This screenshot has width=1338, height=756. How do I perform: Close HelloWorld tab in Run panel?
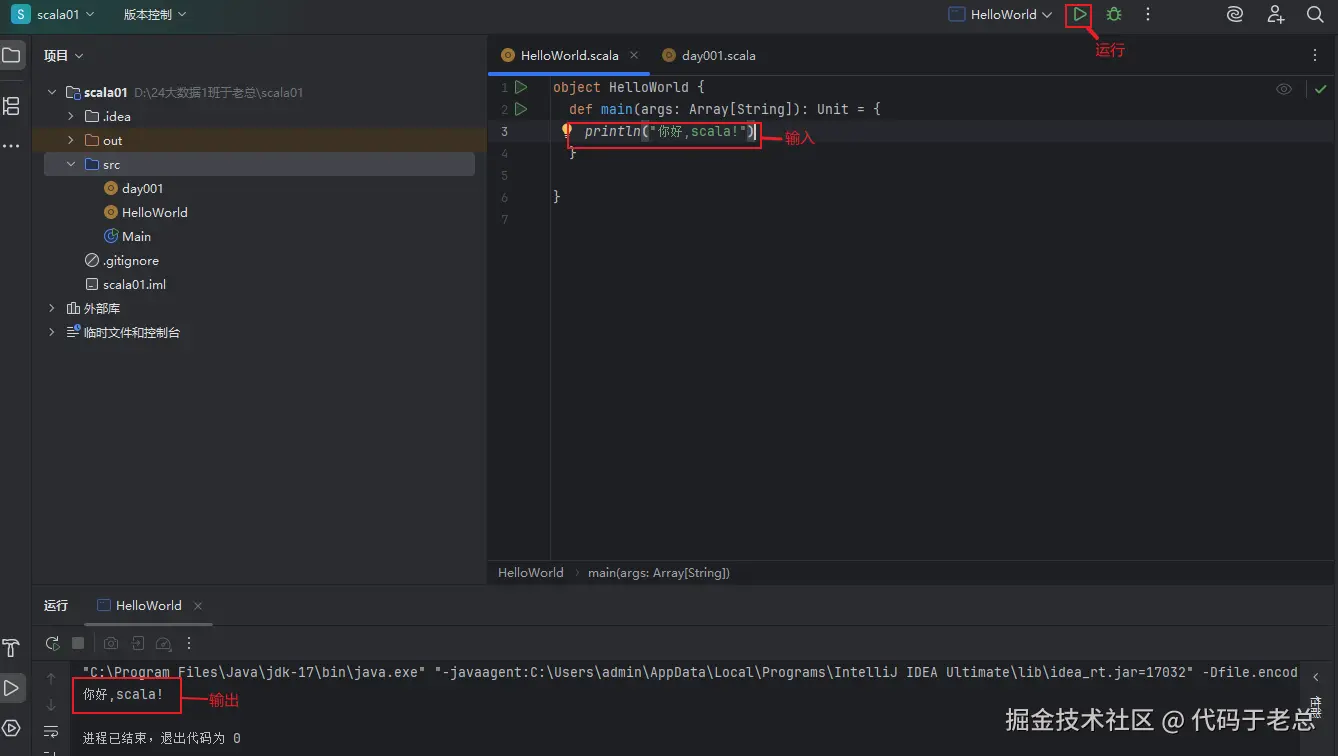[198, 606]
